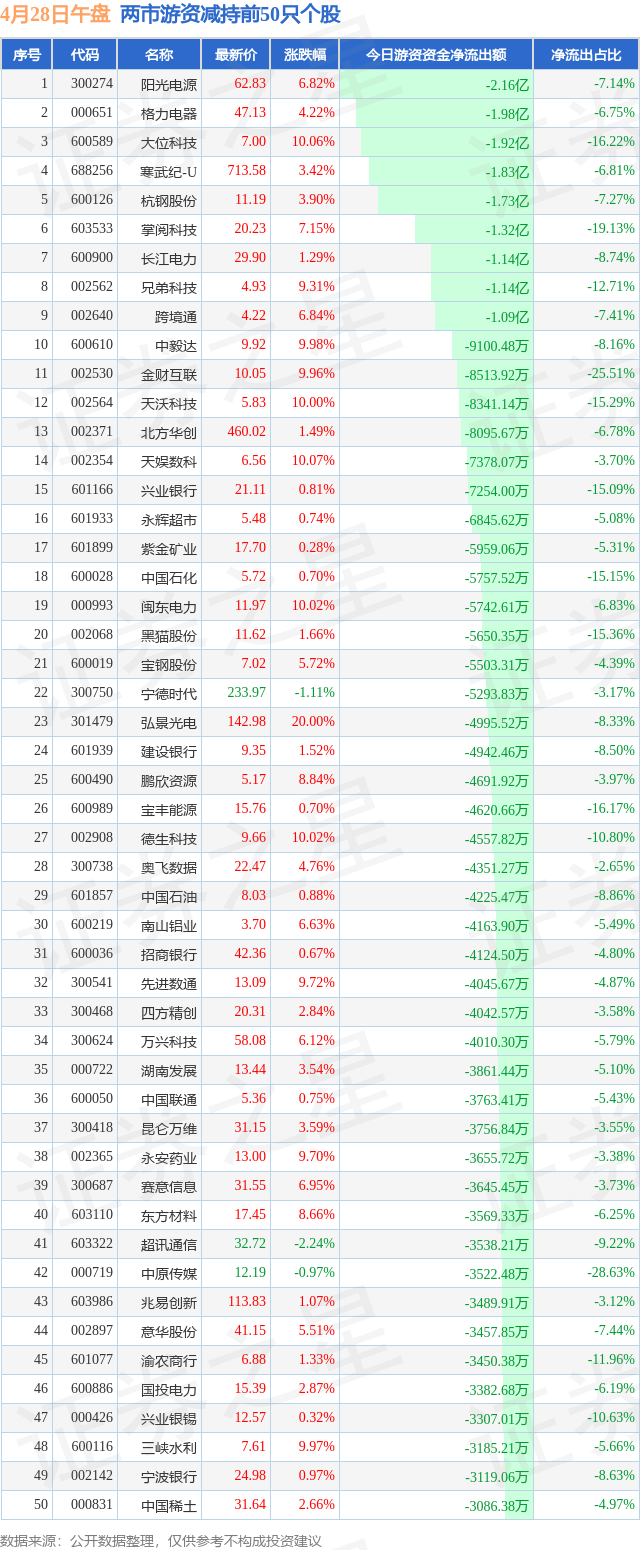
Task: Select stock name 跨境通
Action: (176, 316)
